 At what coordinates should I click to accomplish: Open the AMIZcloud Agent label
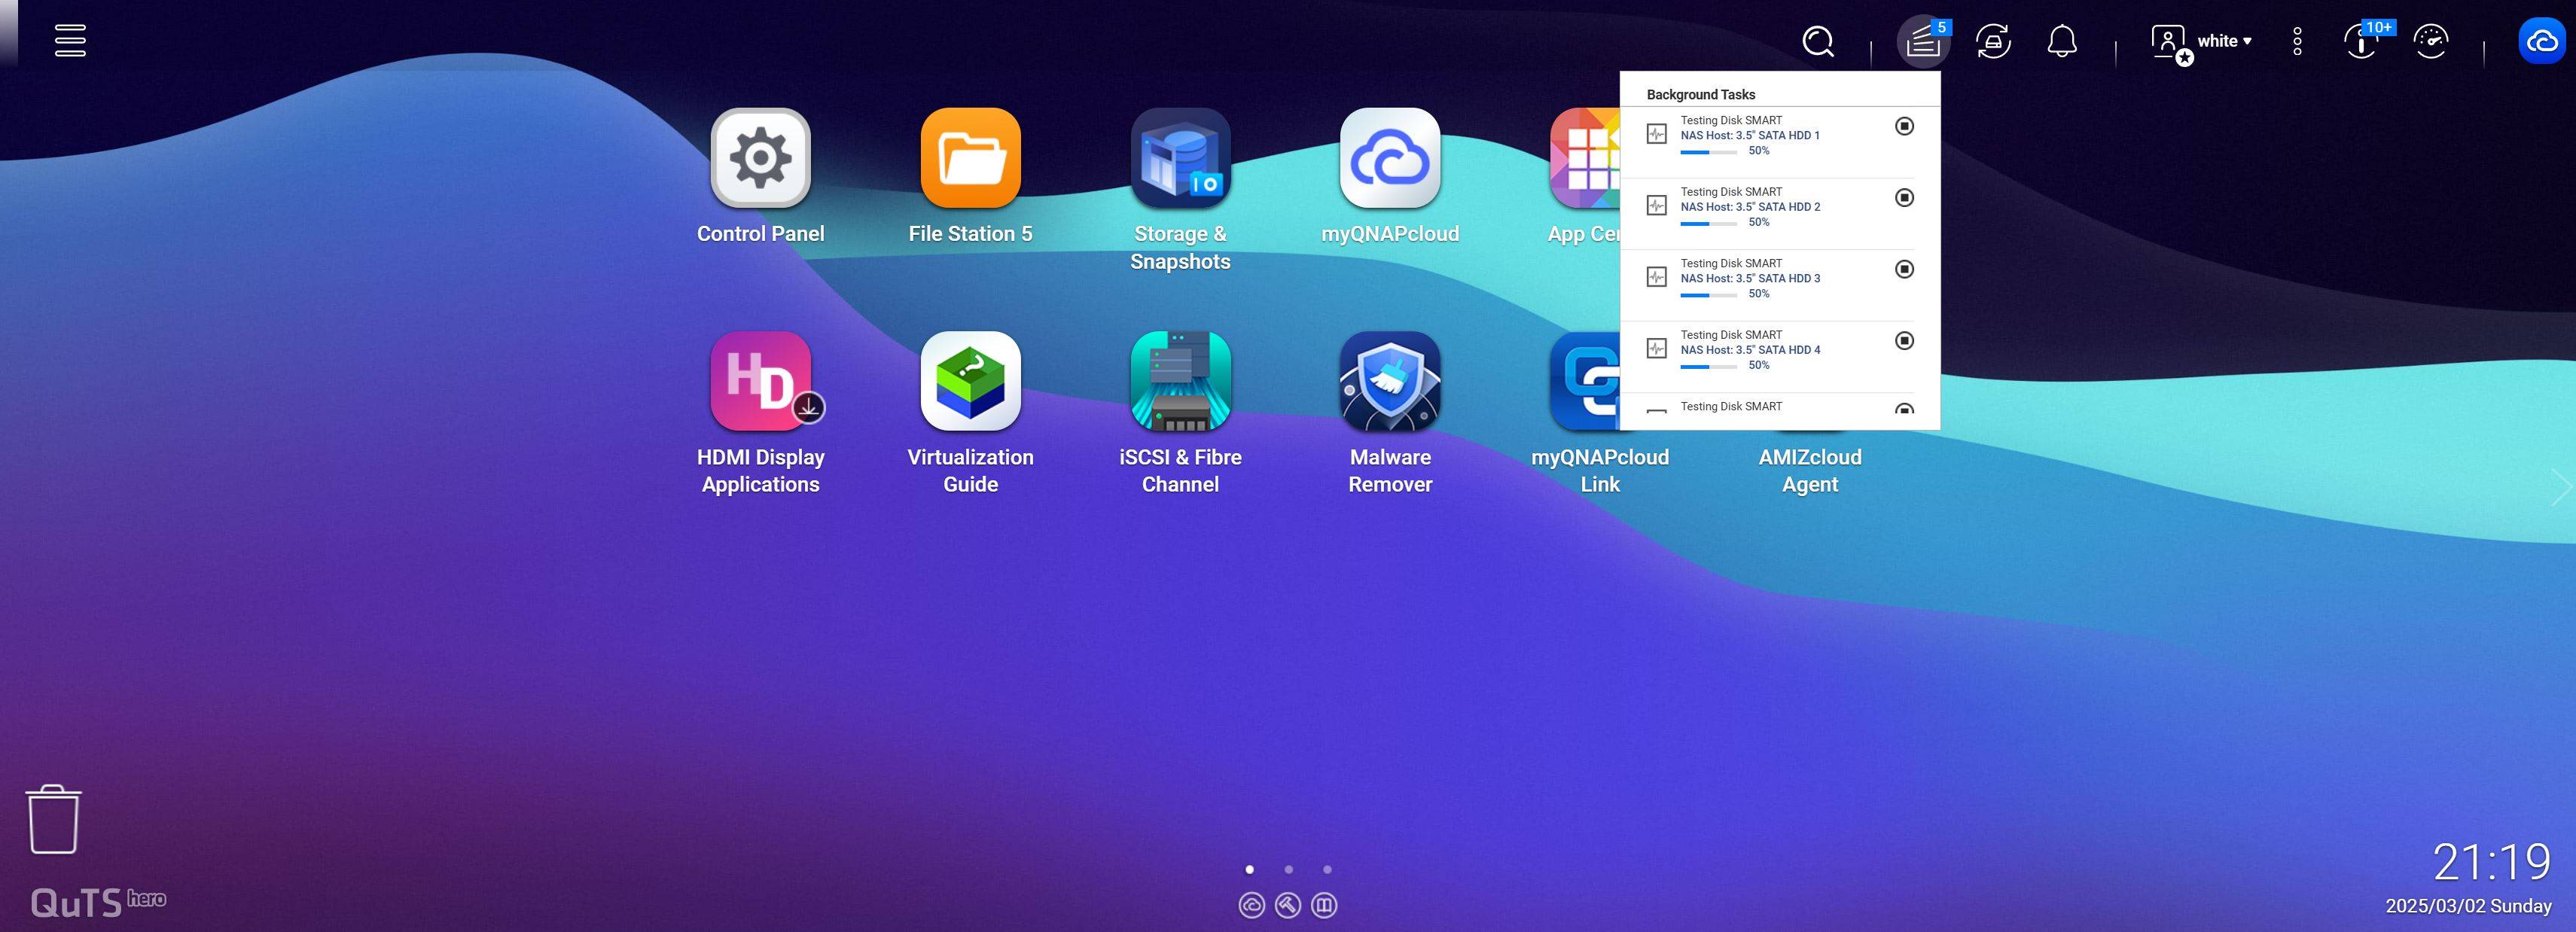pos(1810,470)
